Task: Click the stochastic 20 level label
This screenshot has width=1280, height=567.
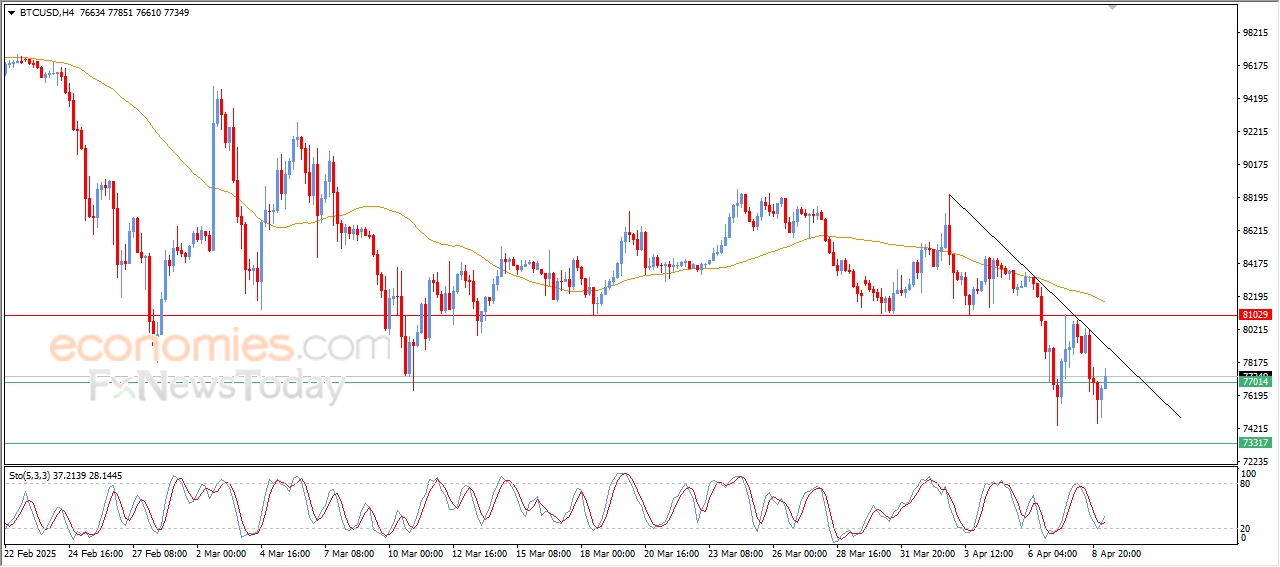Action: click(x=1246, y=528)
